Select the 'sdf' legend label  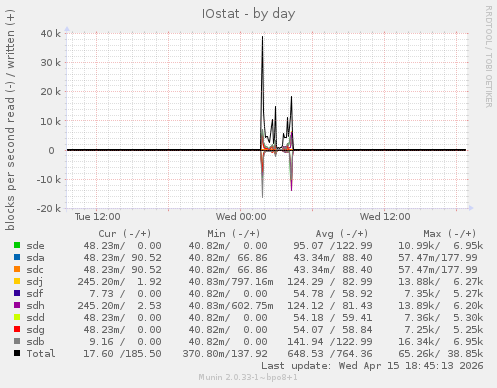click(35, 294)
